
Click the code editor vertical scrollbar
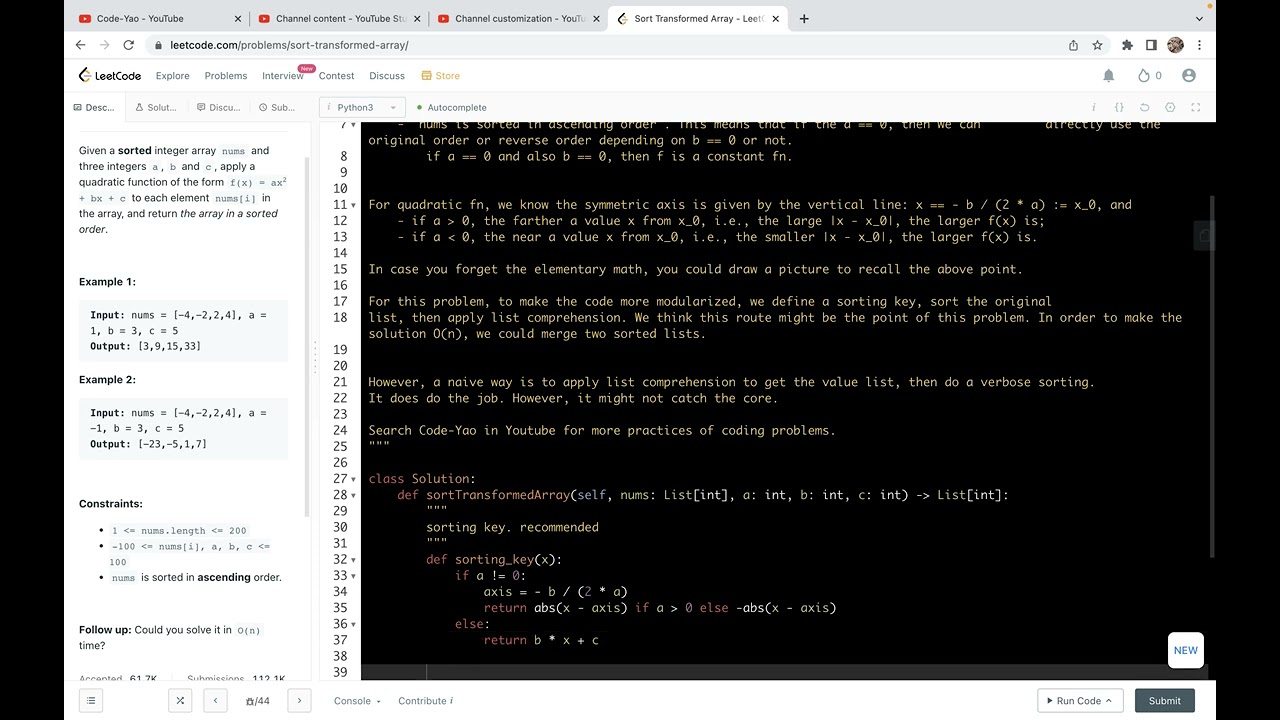(x=1212, y=377)
